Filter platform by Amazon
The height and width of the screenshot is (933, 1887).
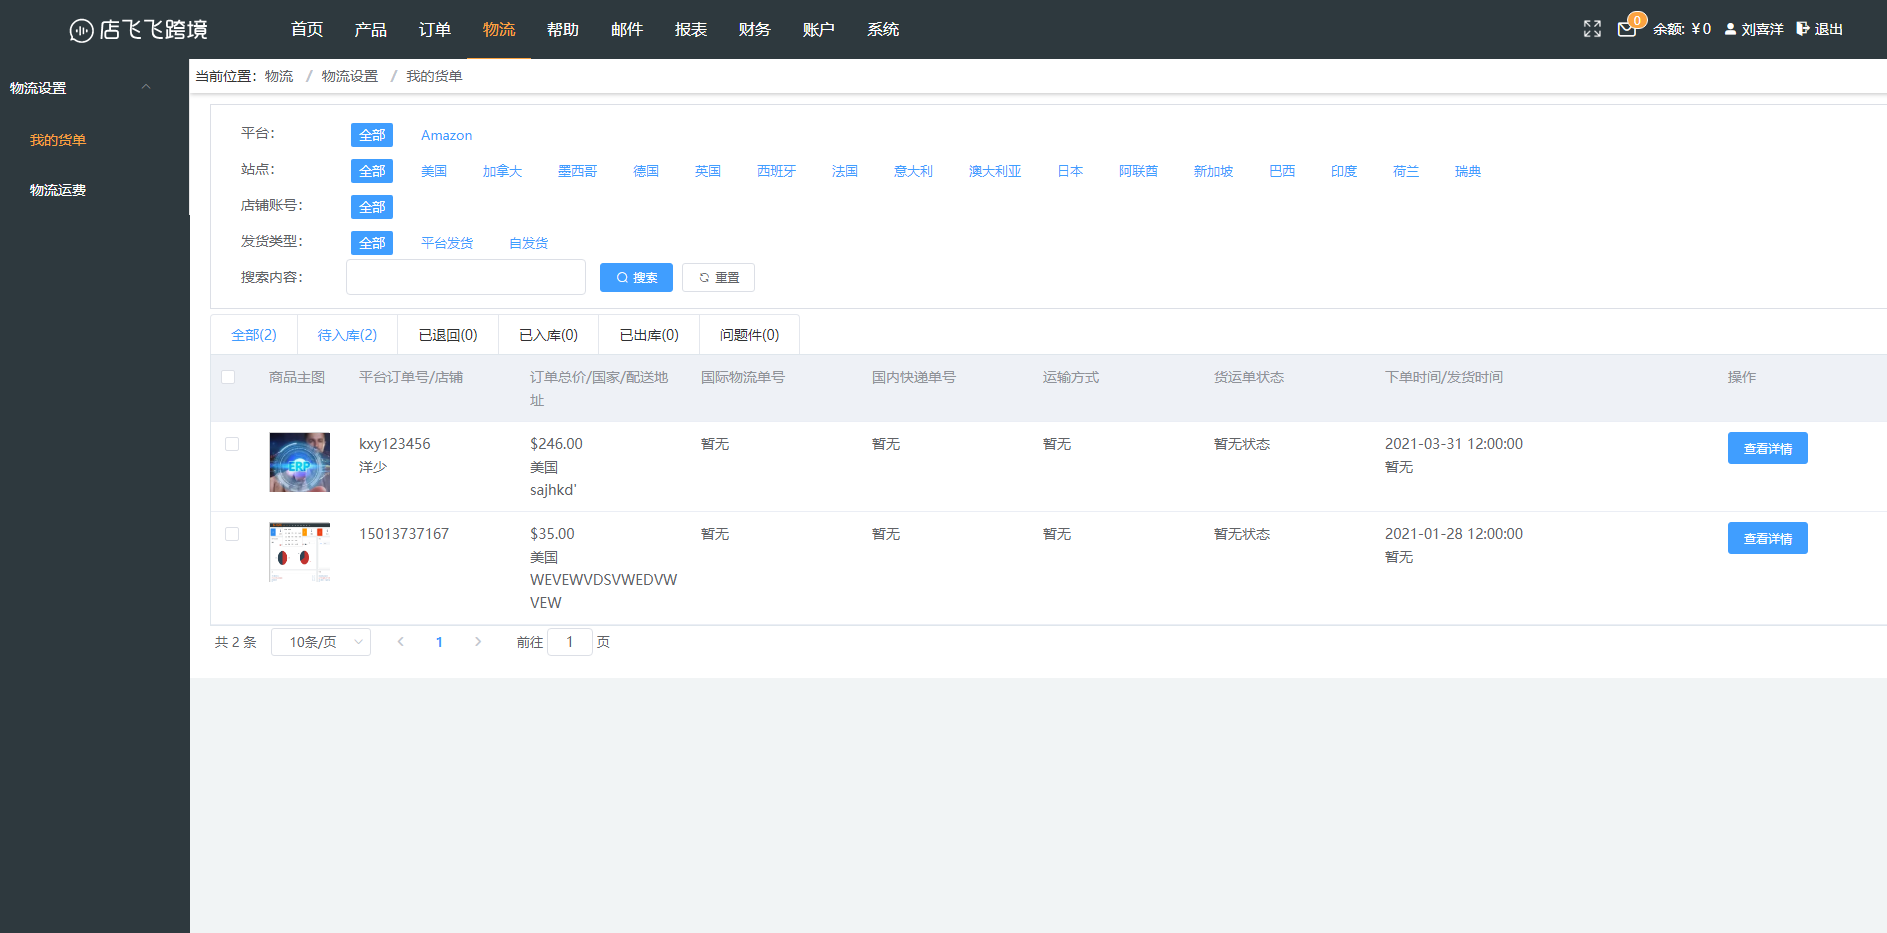pyautogui.click(x=446, y=135)
